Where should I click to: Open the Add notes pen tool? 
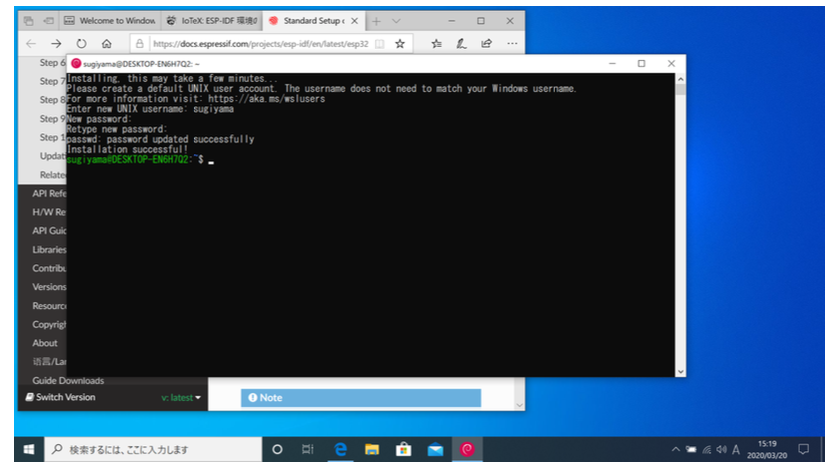tap(461, 43)
